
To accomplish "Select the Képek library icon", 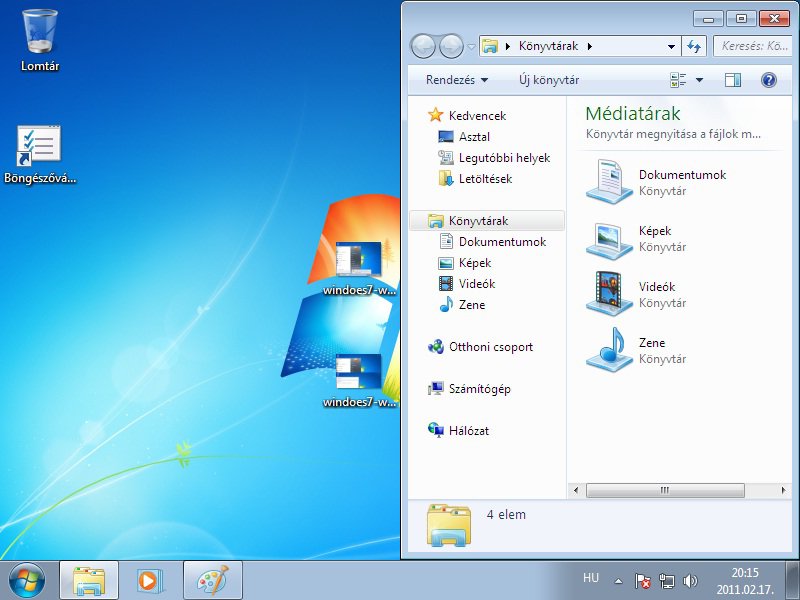I will [x=610, y=239].
